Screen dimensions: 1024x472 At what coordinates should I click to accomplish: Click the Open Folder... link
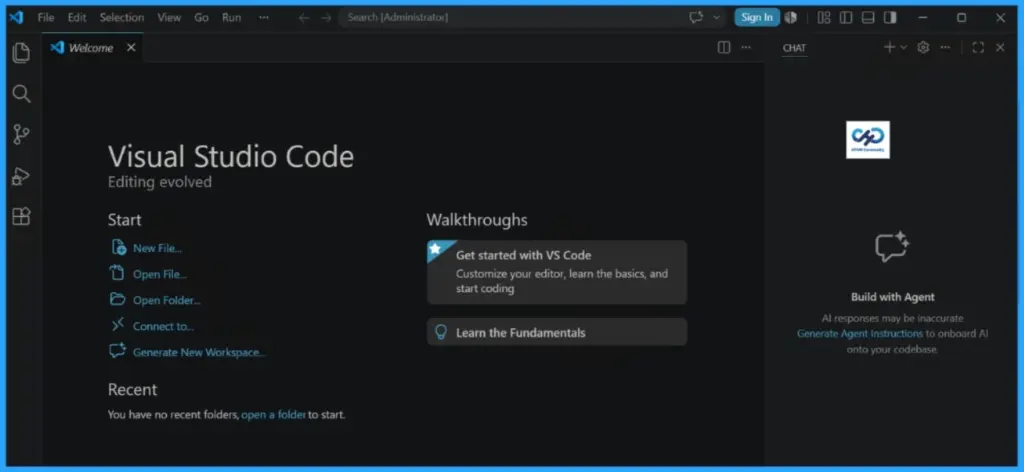click(167, 300)
